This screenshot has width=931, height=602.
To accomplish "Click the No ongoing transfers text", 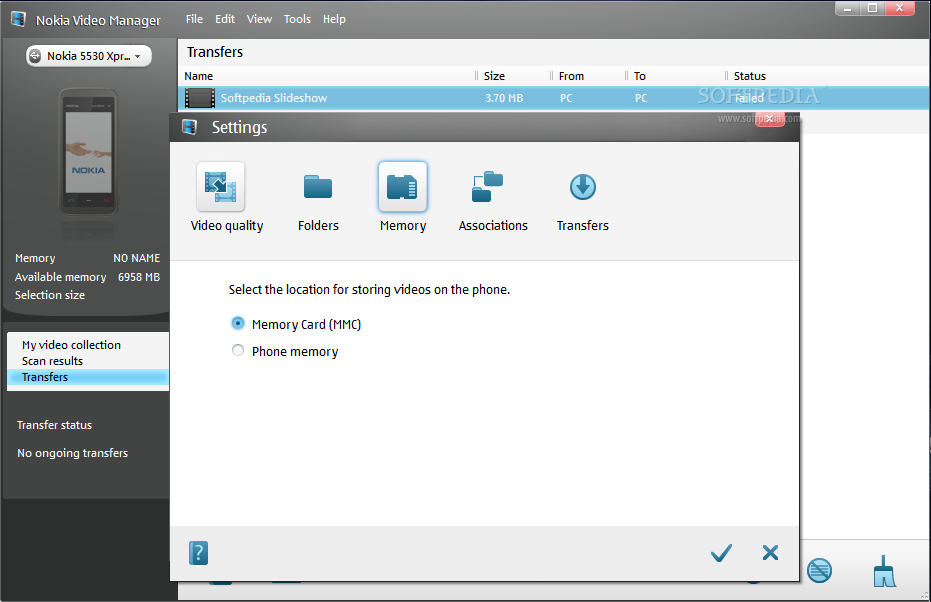I will (72, 453).
